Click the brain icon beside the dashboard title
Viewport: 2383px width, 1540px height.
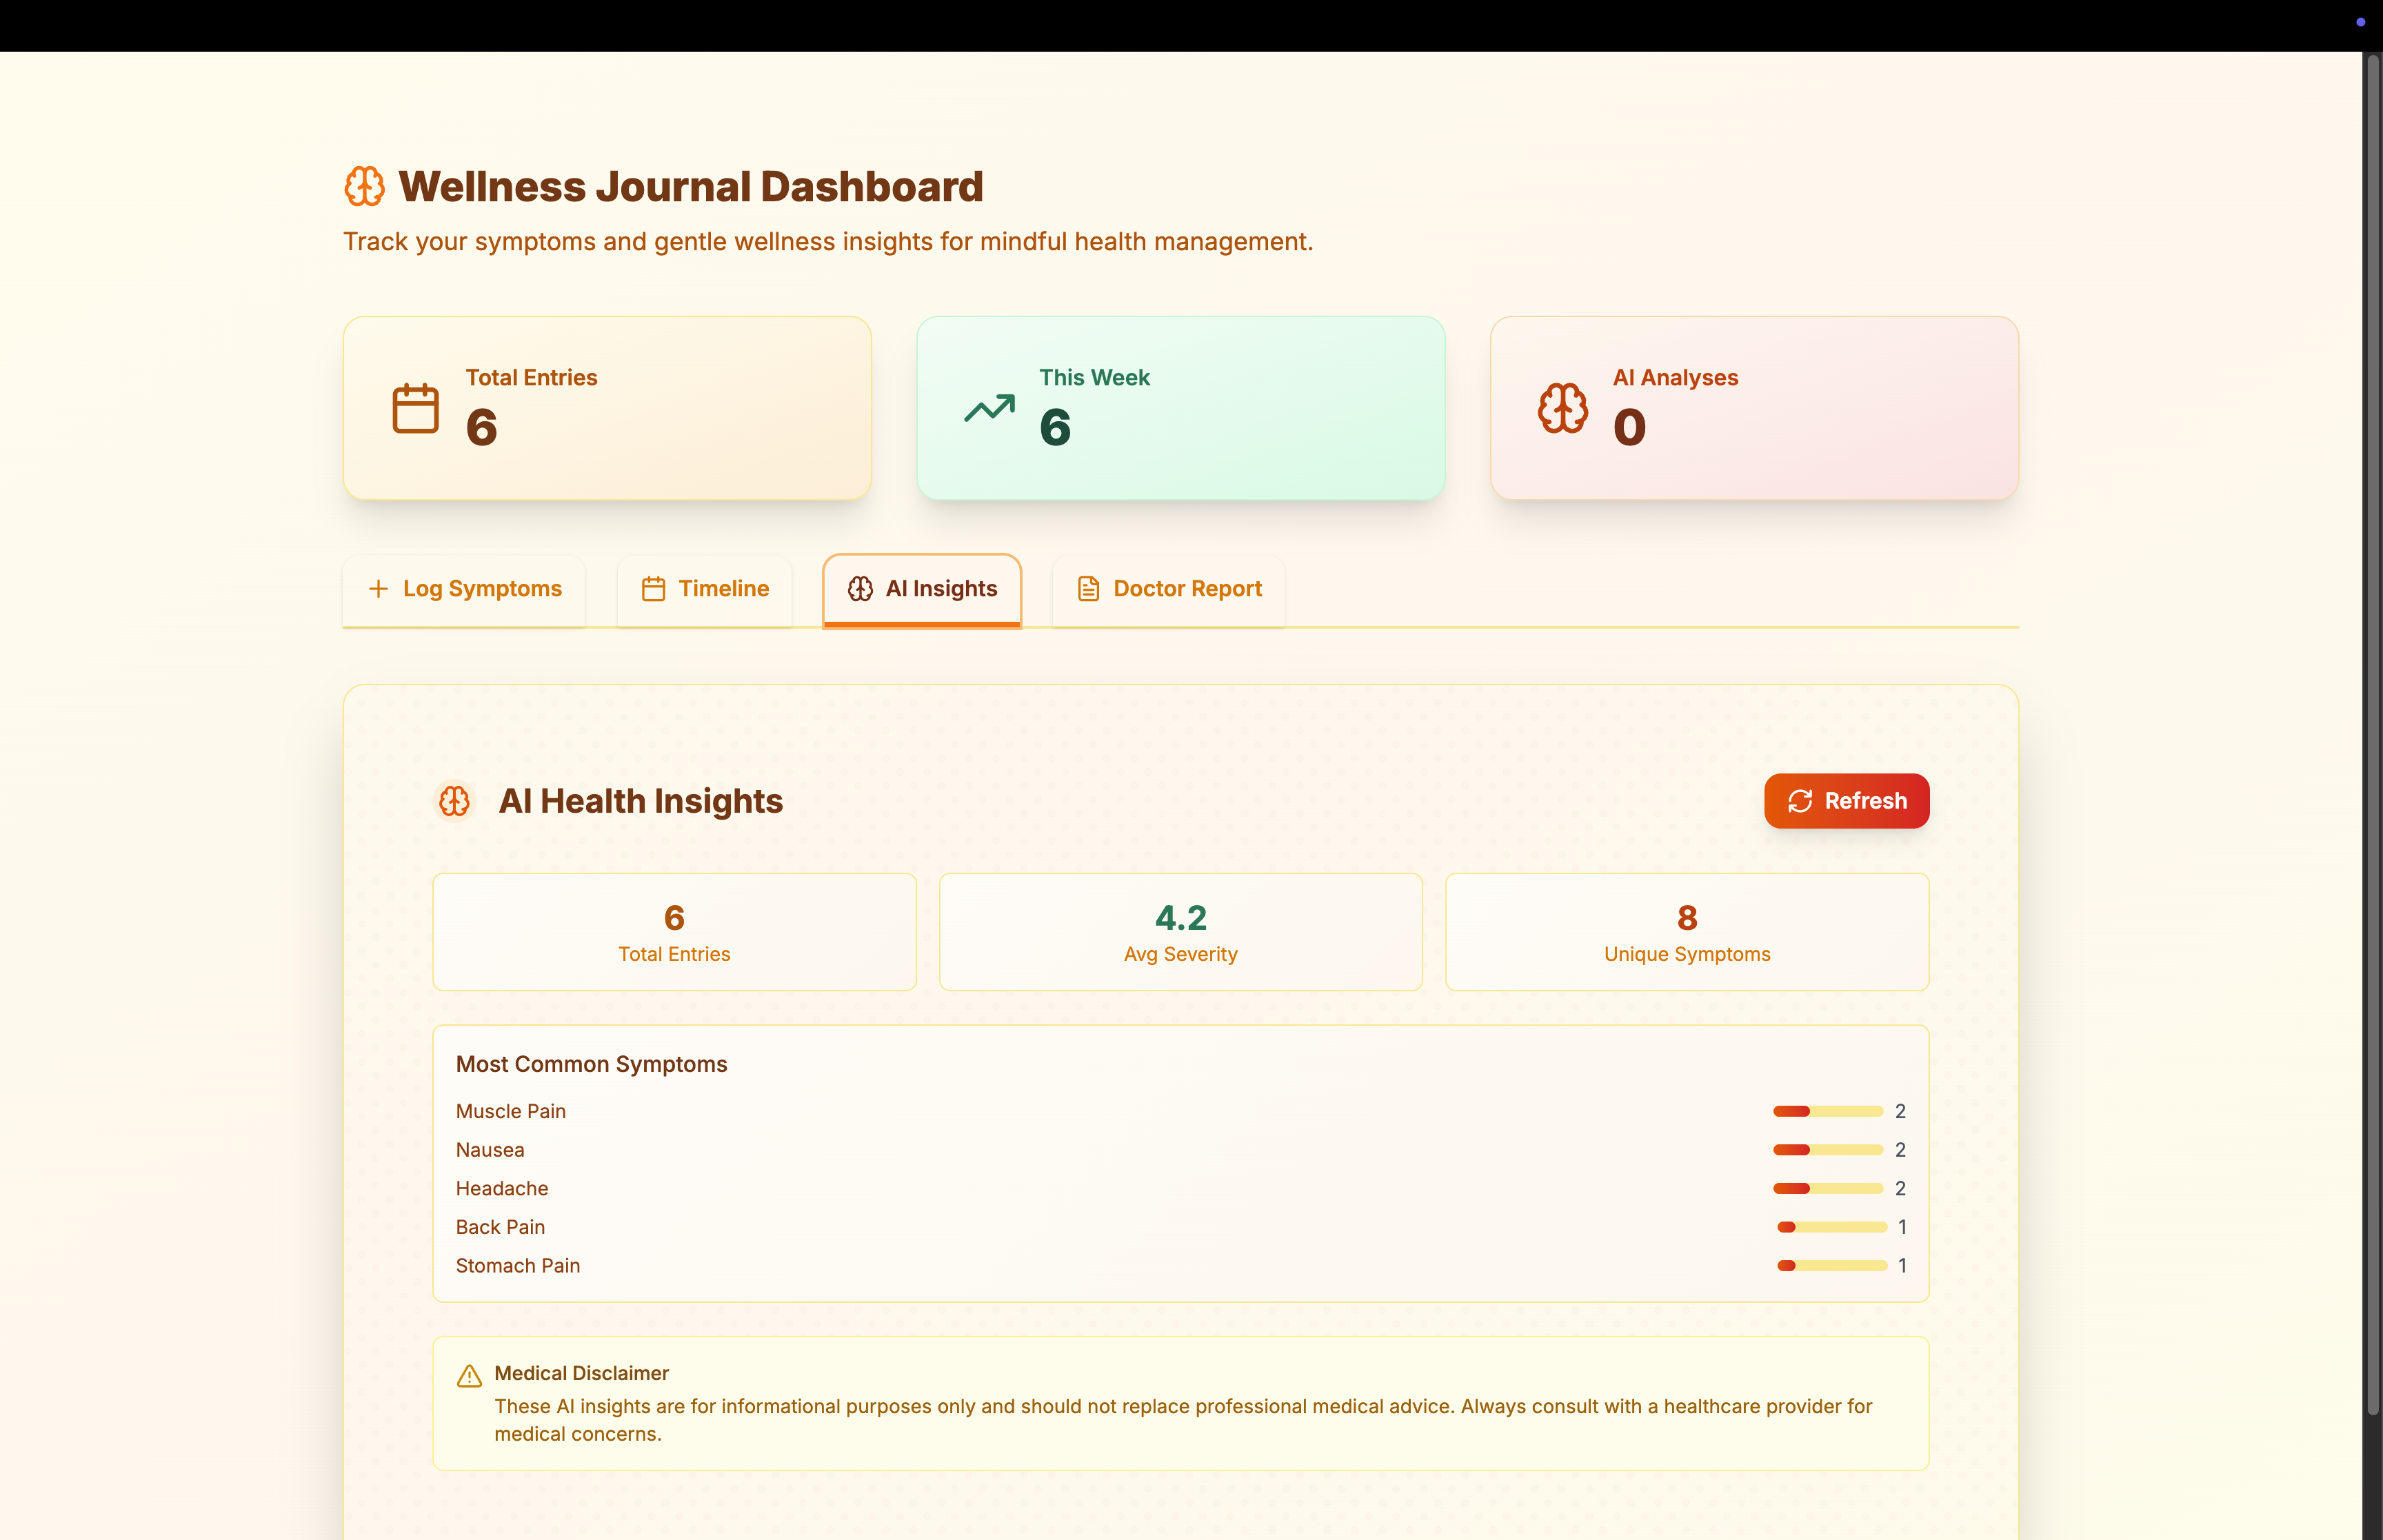coord(364,186)
